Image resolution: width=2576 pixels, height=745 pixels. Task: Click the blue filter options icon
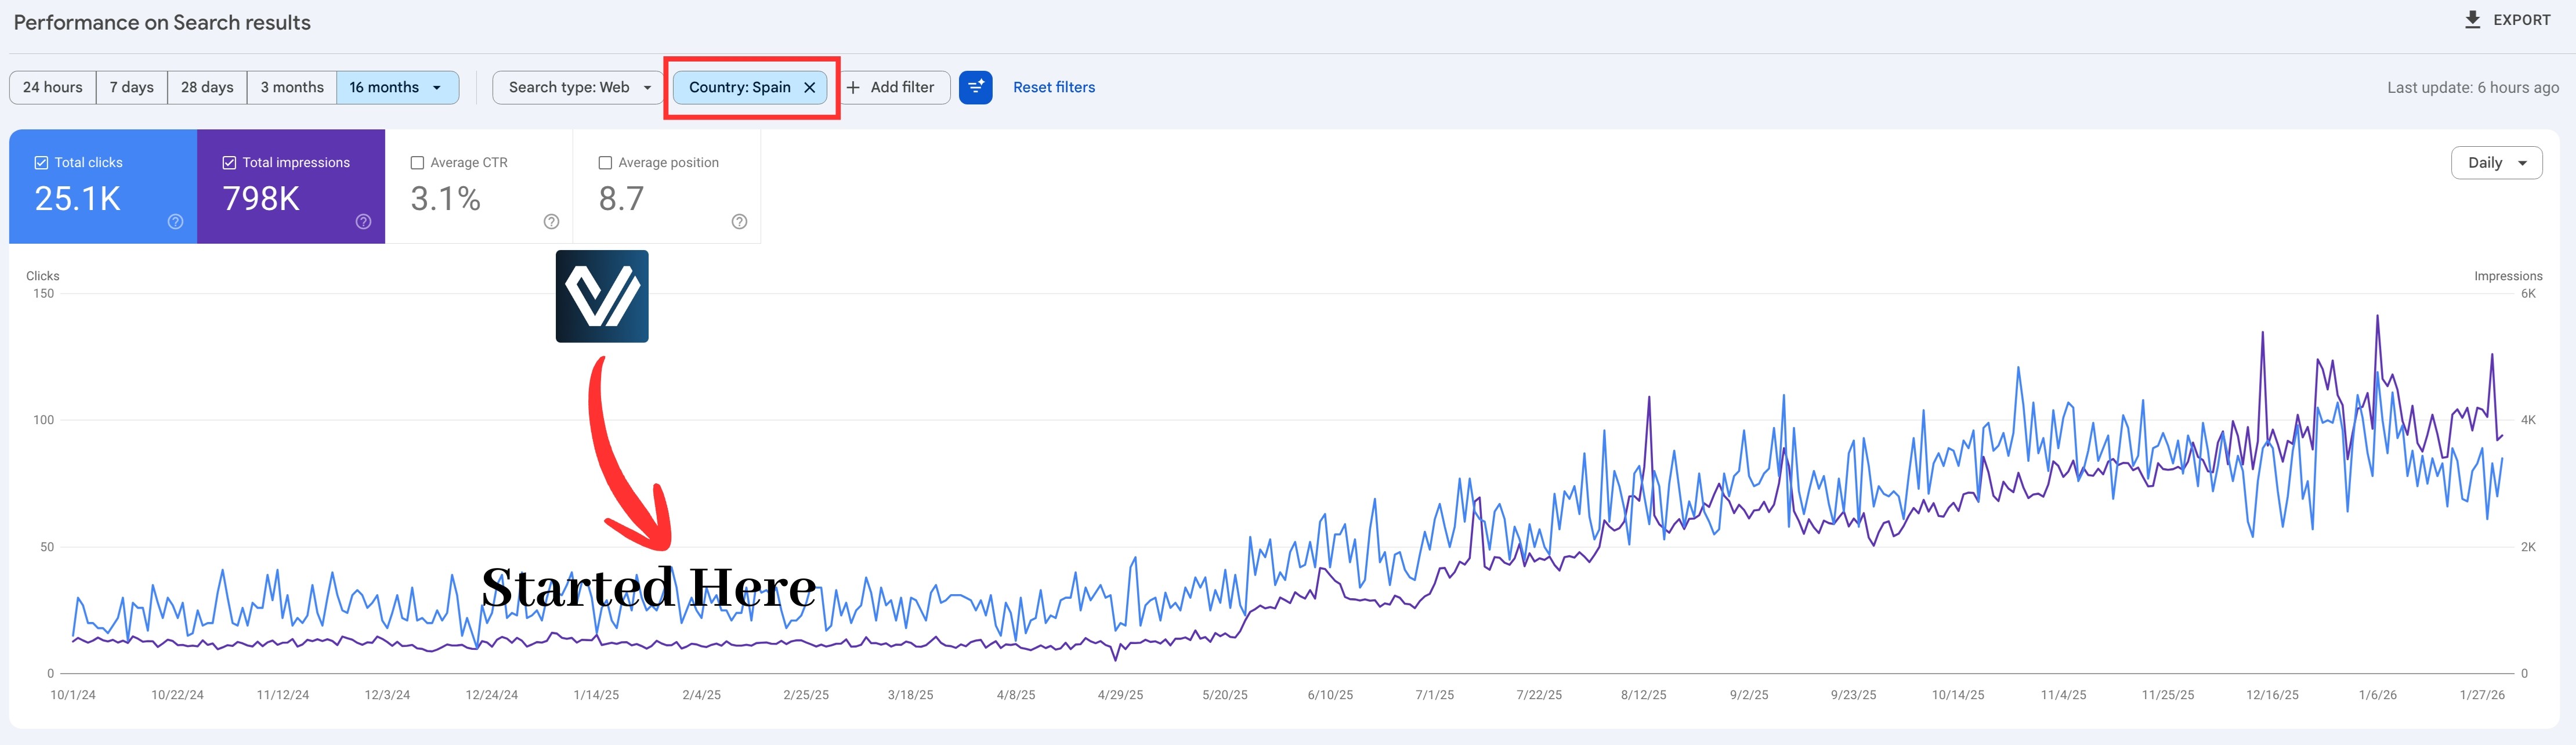click(975, 87)
